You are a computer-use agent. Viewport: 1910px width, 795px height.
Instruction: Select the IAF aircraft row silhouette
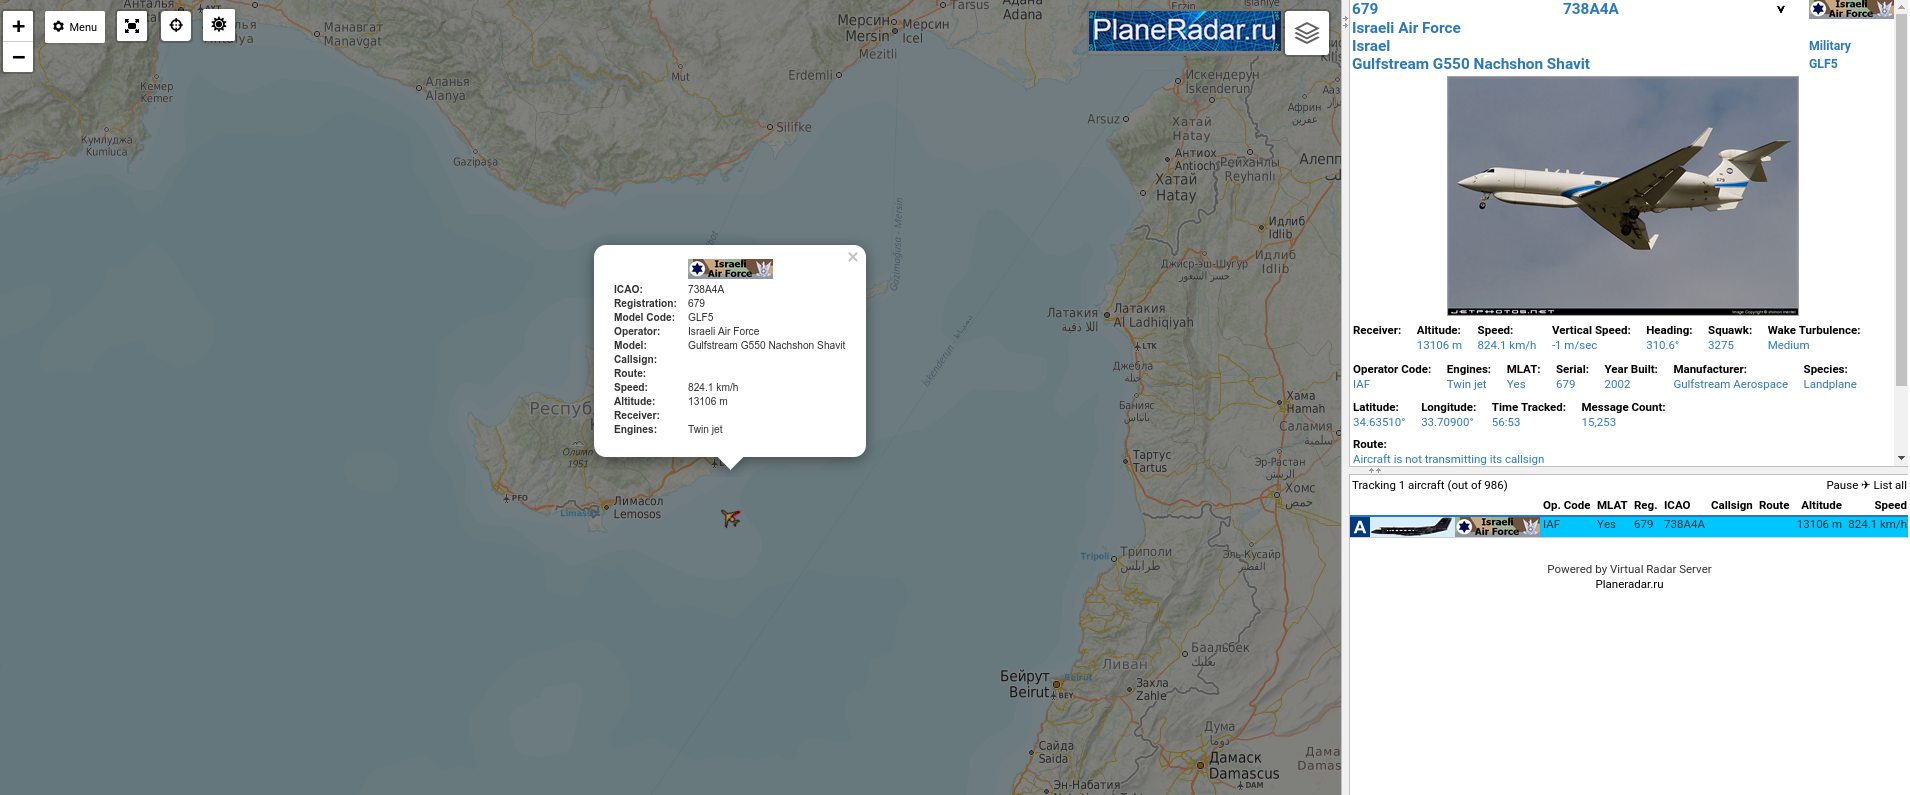1411,526
